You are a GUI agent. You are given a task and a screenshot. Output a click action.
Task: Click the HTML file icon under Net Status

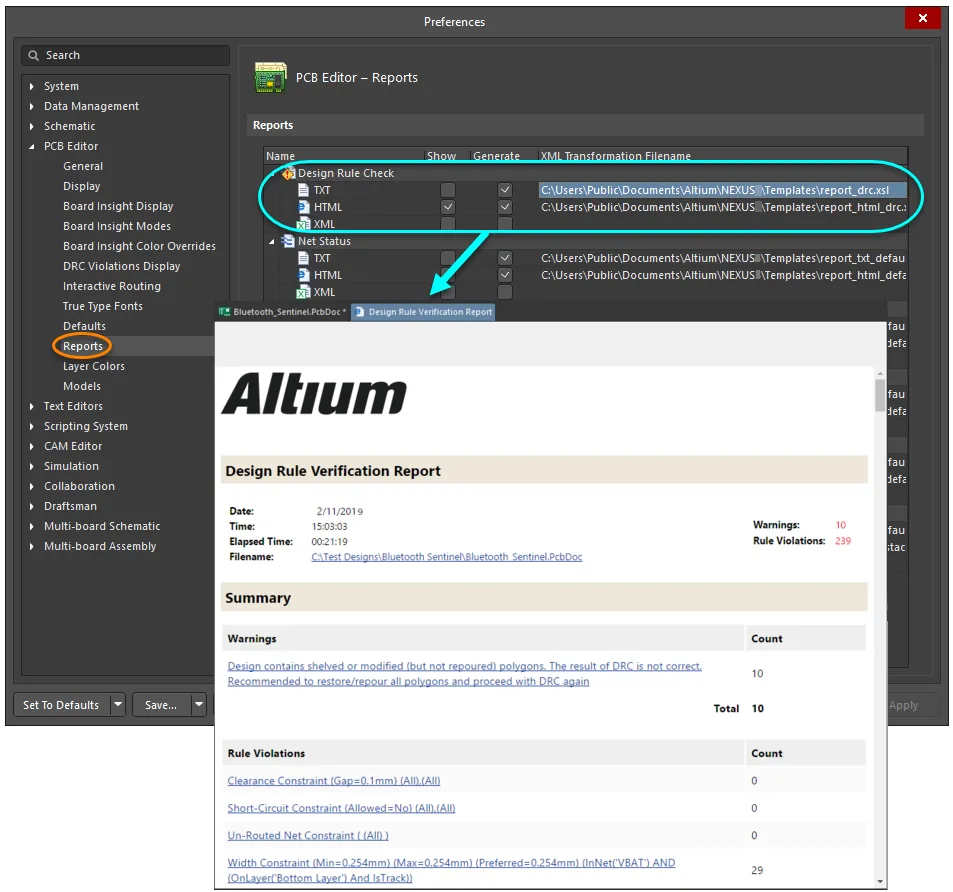click(303, 275)
